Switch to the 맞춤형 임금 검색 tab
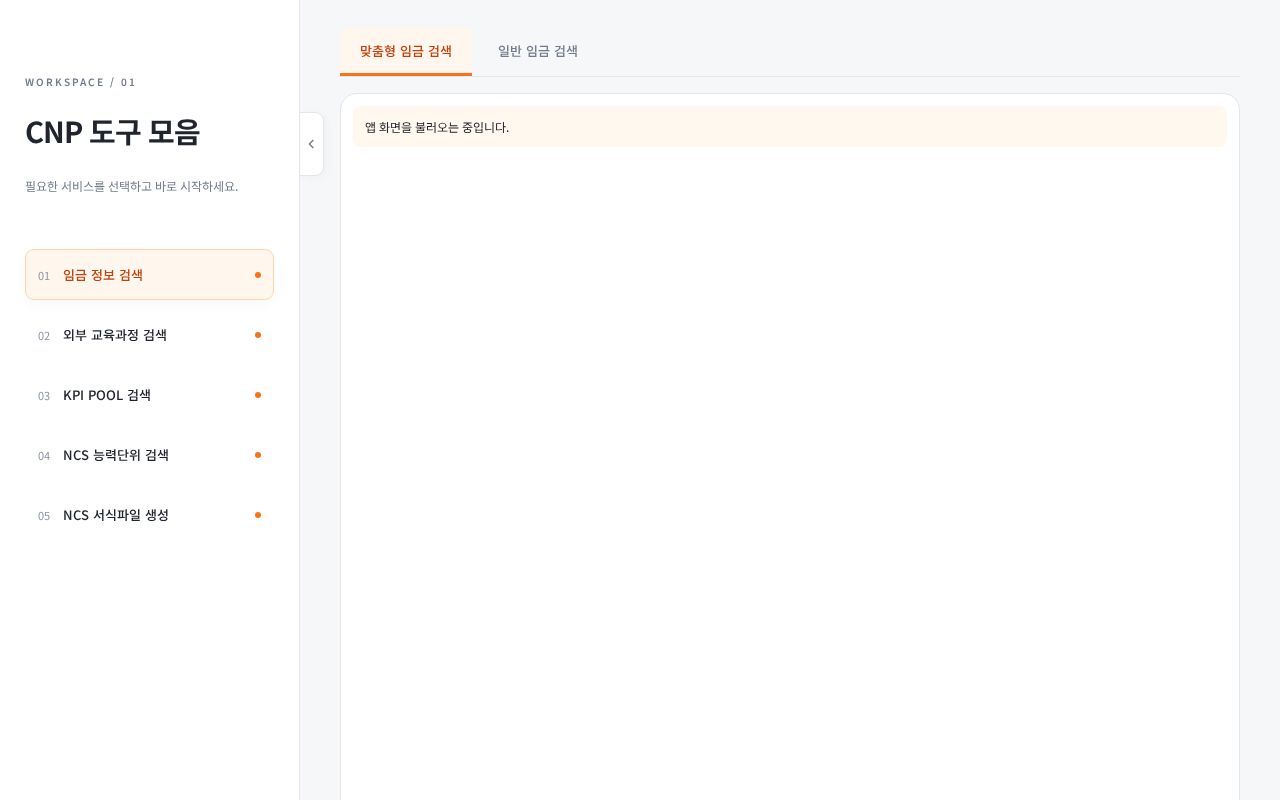The width and height of the screenshot is (1280, 800). click(x=406, y=51)
